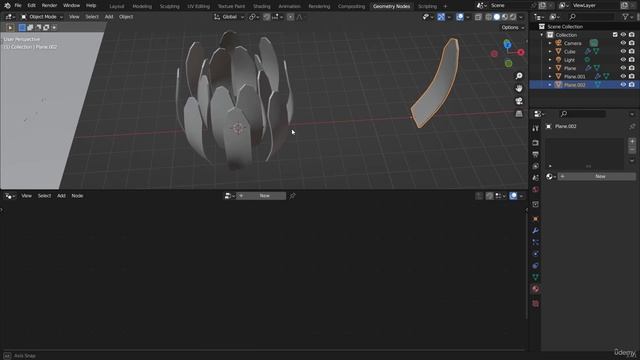Open outliner filter dropdown
640x360 pixels.
[627, 17]
